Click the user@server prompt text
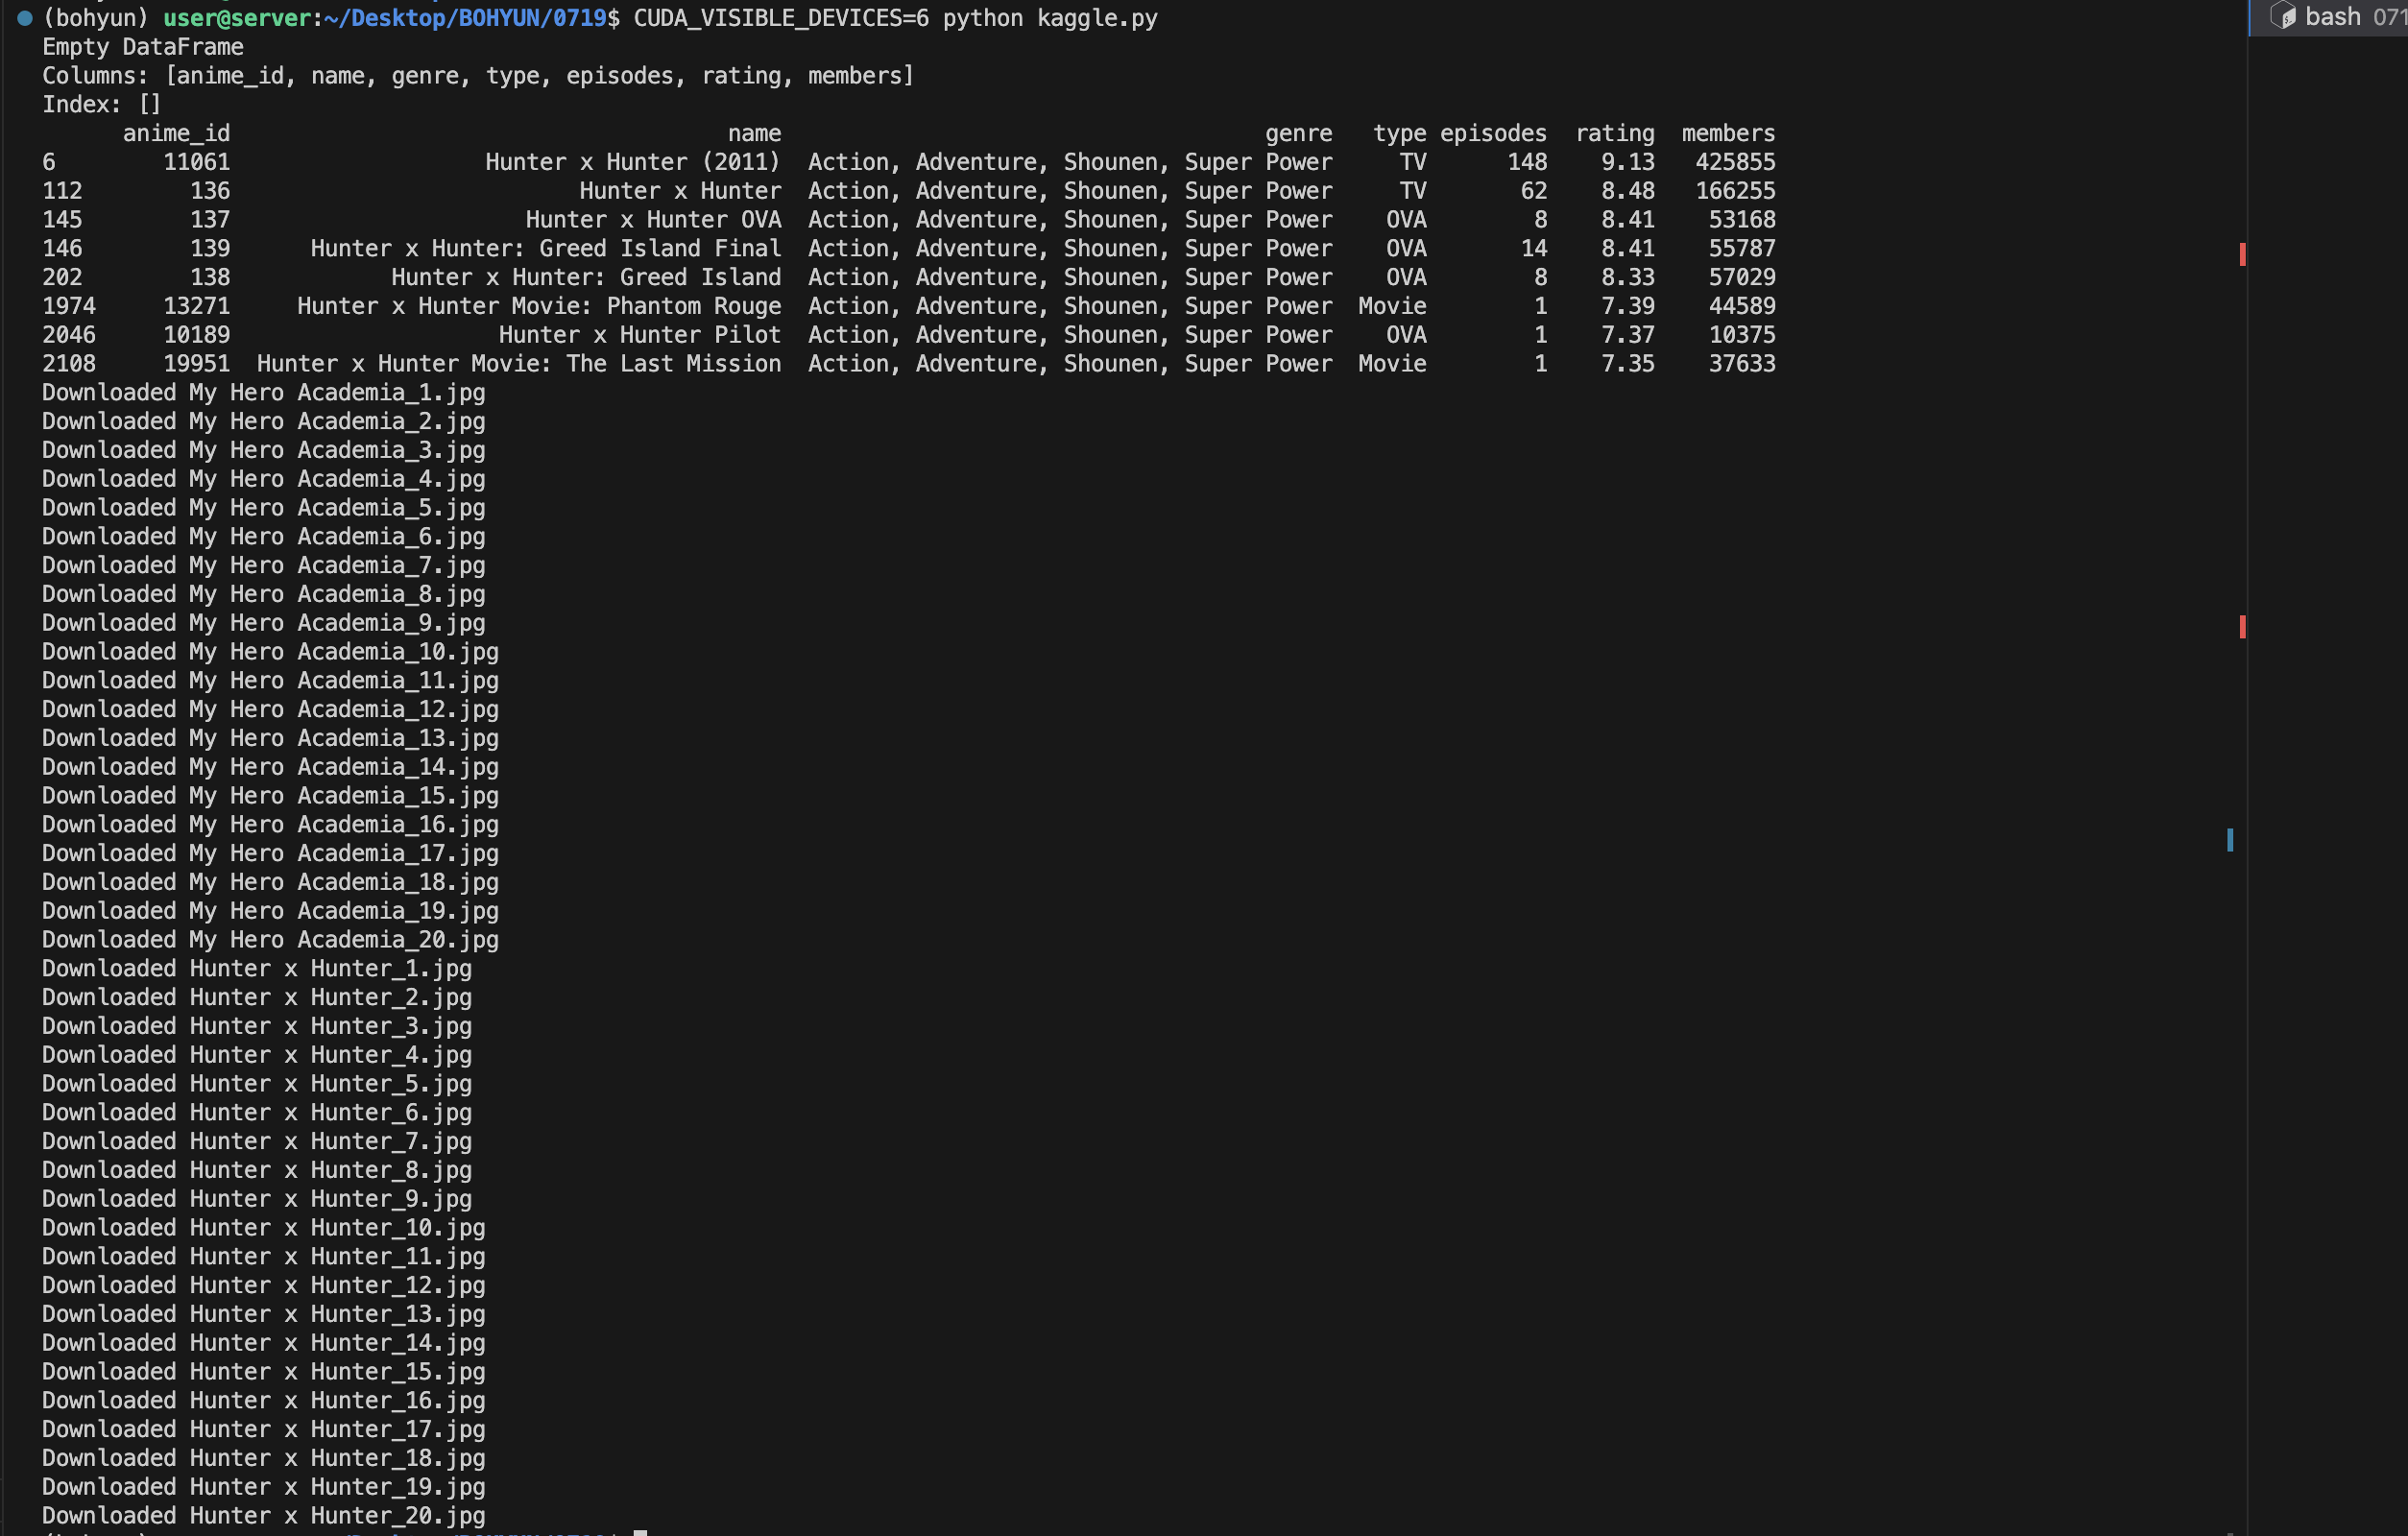 click(237, 18)
